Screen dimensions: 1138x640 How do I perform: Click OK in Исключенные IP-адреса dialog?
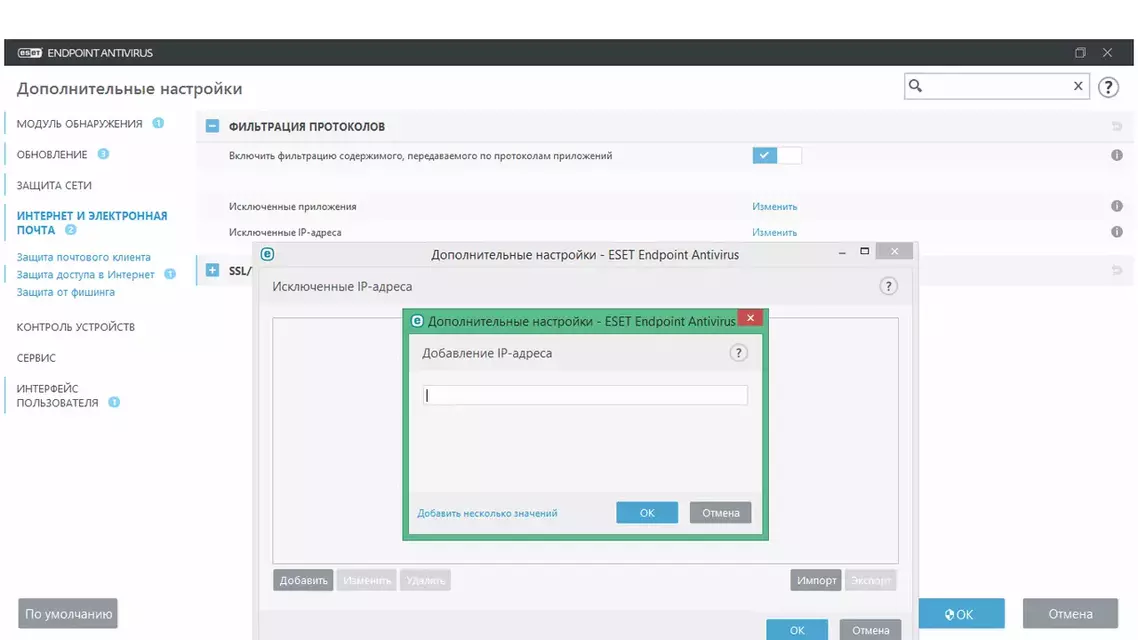tap(797, 630)
